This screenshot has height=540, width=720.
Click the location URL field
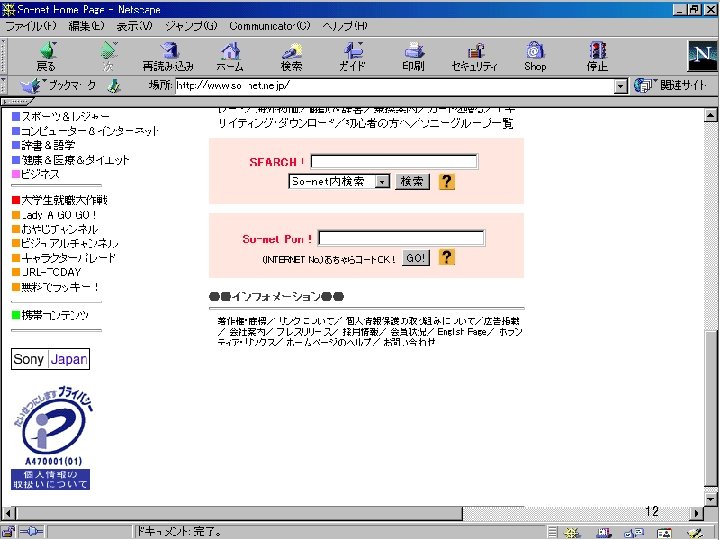[394, 86]
